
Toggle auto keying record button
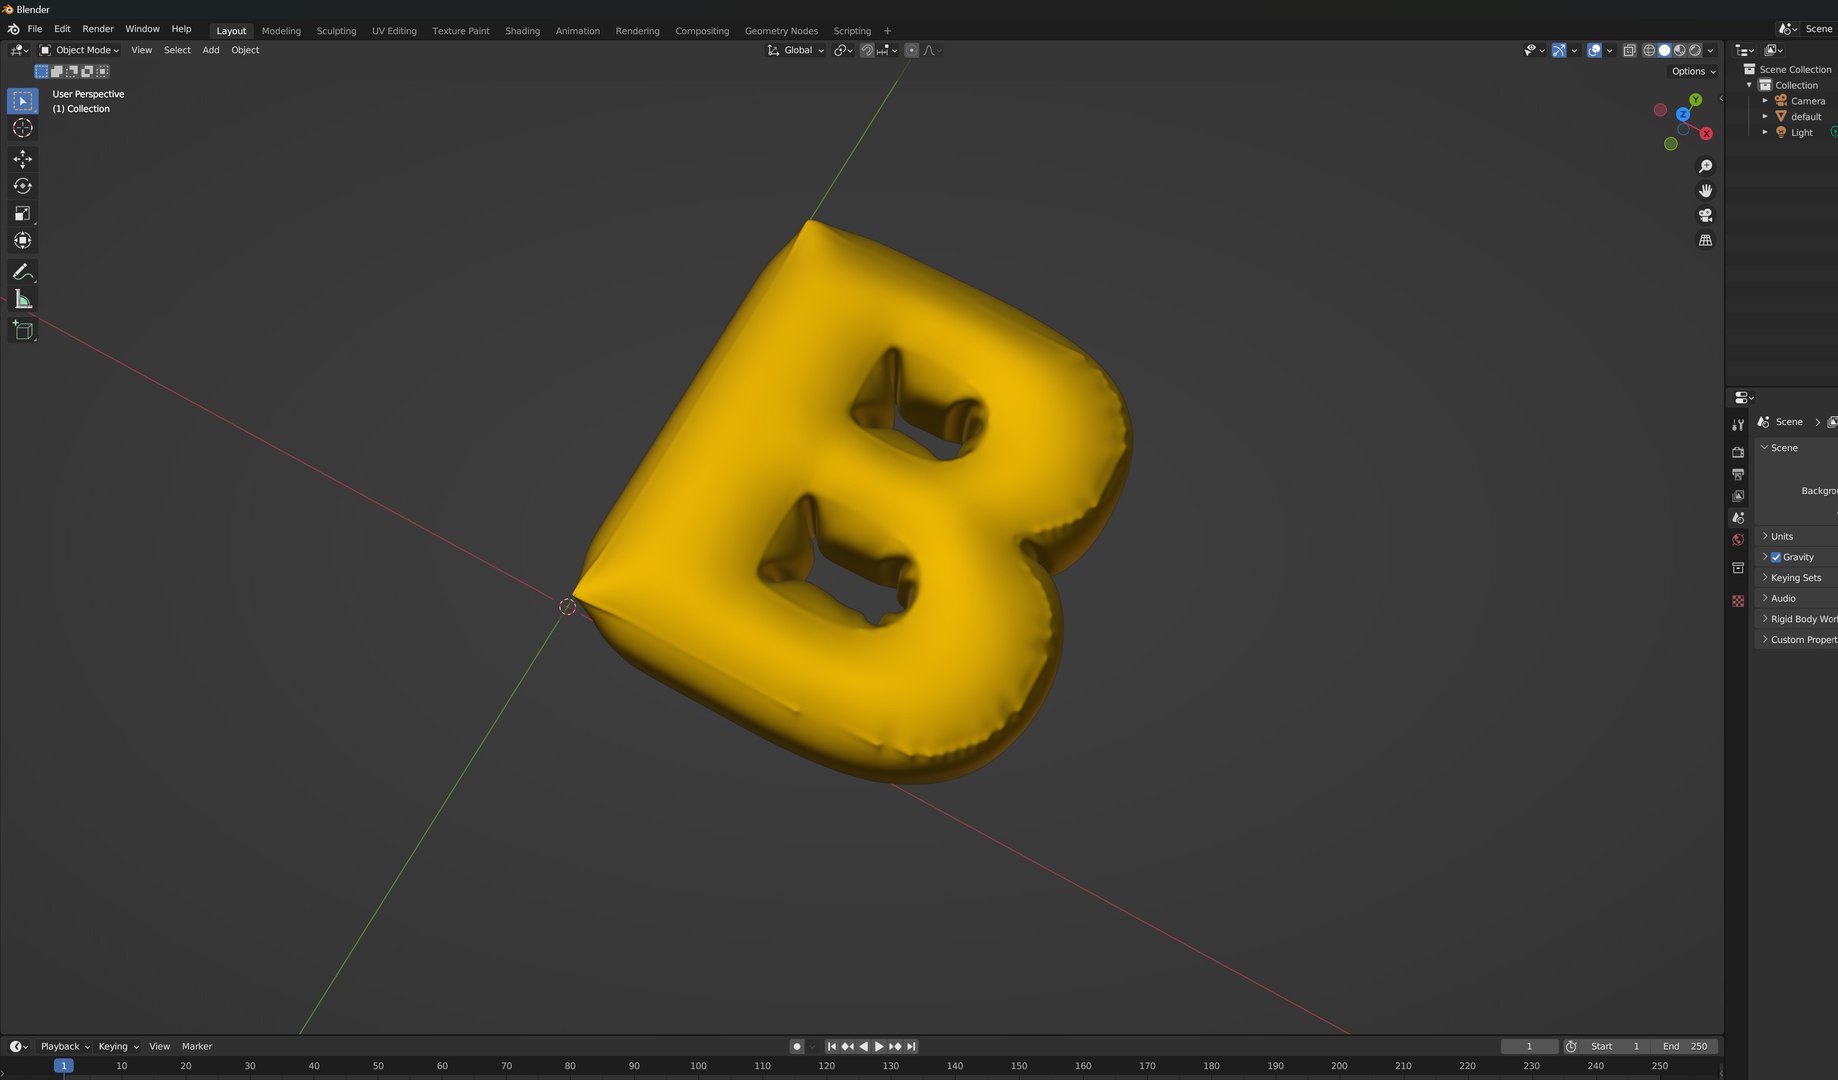click(x=797, y=1046)
